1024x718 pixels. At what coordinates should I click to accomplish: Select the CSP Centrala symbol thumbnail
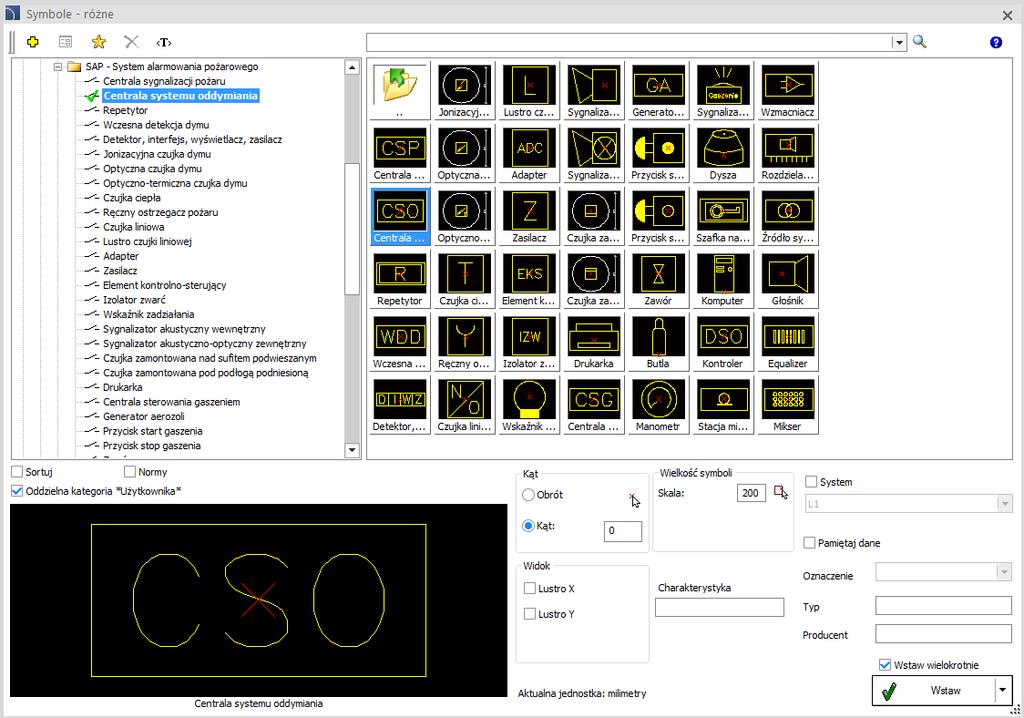400,154
